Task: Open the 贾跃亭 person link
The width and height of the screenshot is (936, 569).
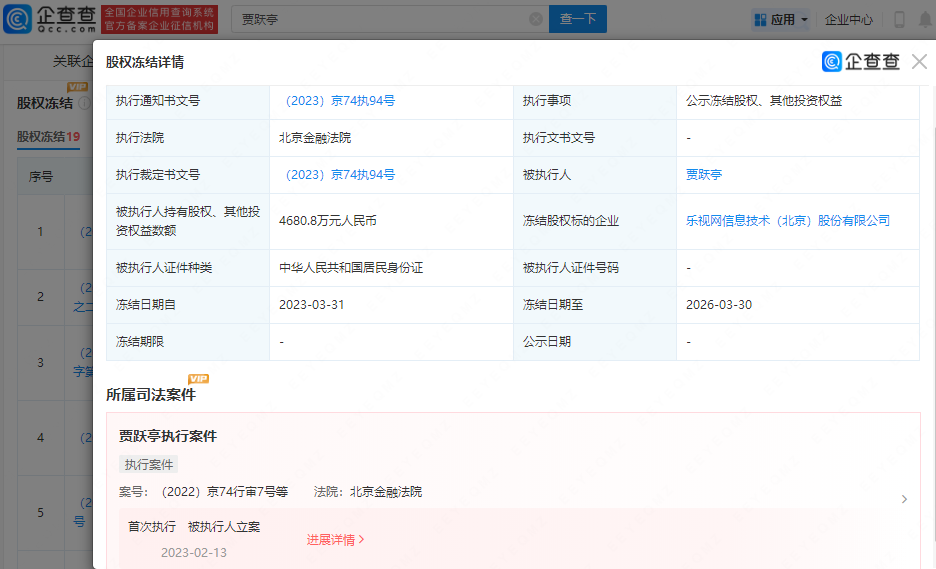Action: (x=704, y=175)
